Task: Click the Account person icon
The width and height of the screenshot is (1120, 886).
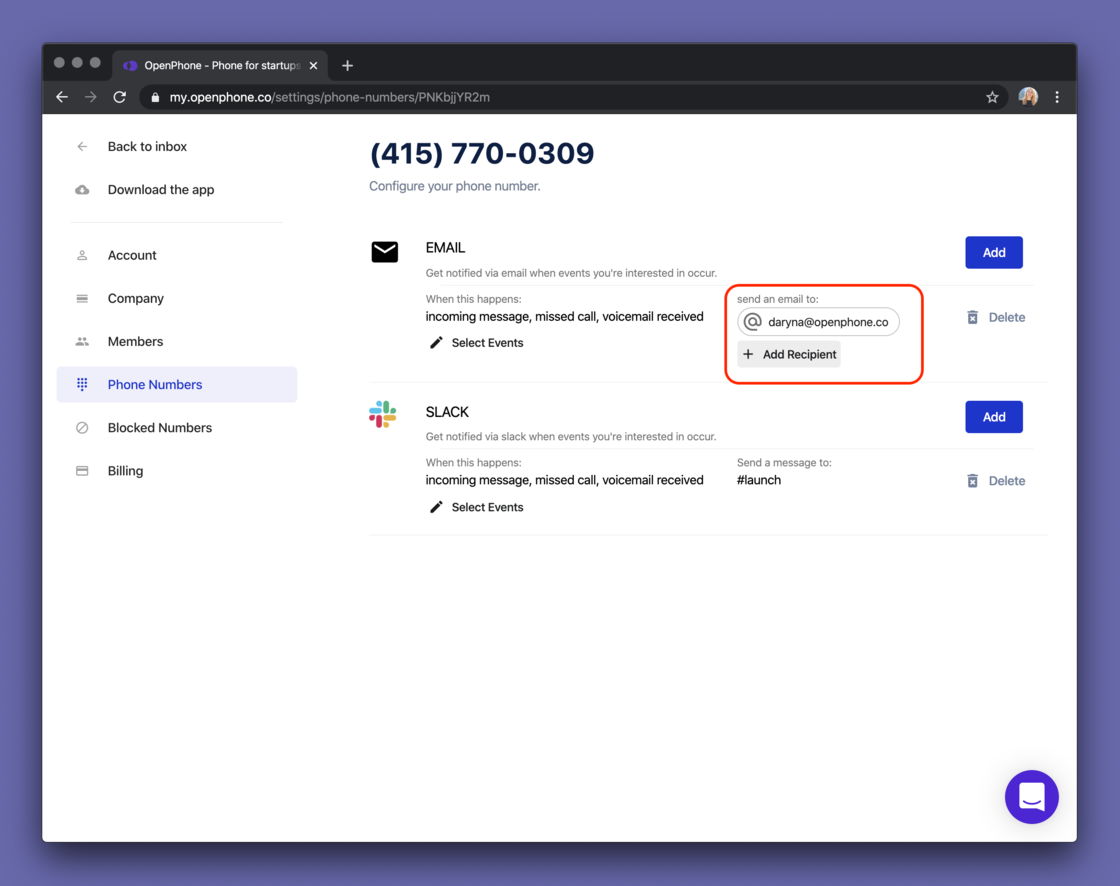Action: (x=82, y=255)
